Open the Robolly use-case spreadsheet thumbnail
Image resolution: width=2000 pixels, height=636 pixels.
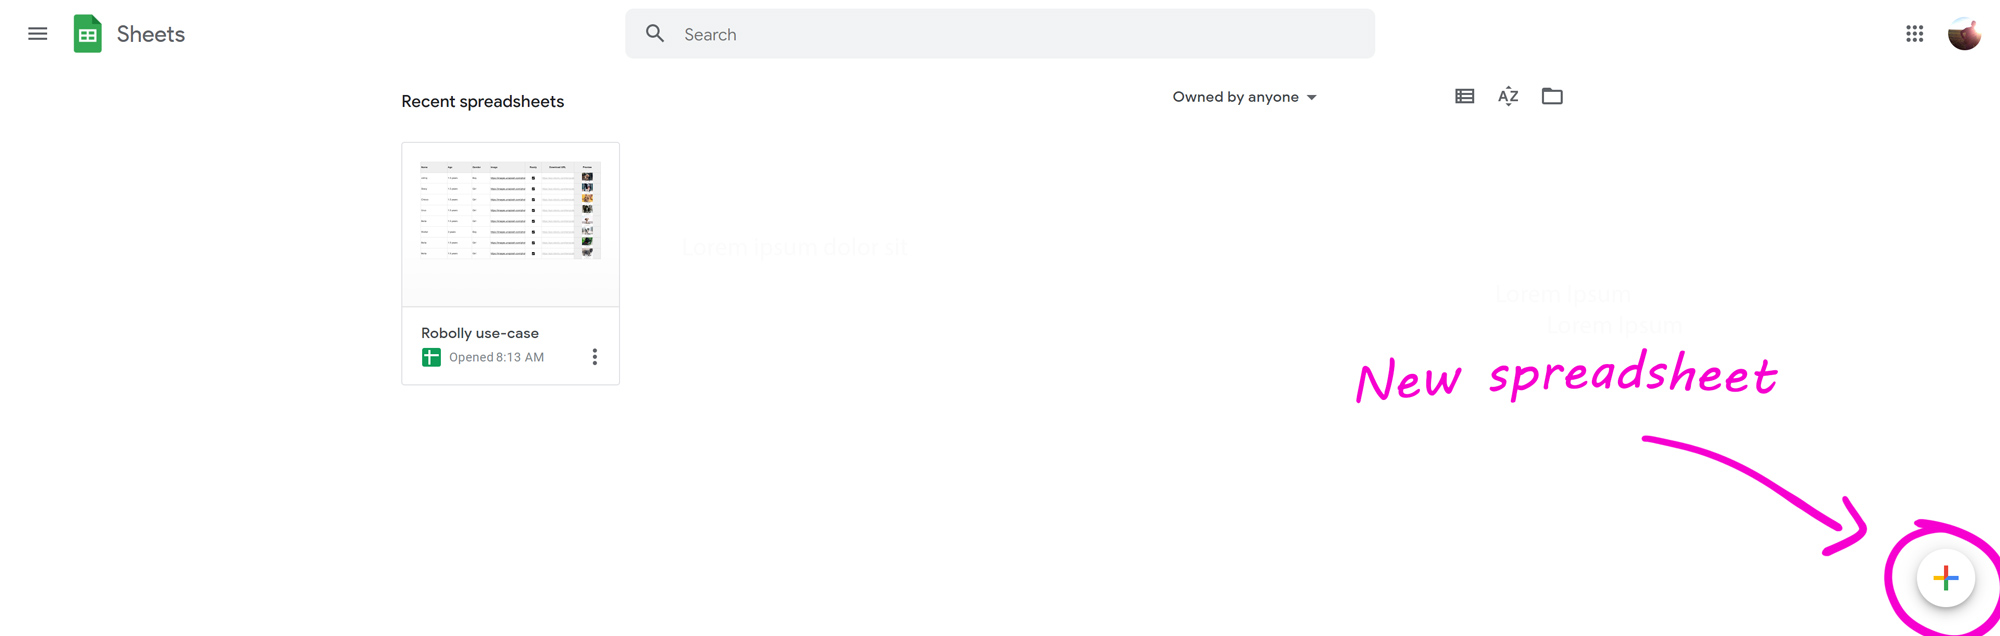coord(510,224)
